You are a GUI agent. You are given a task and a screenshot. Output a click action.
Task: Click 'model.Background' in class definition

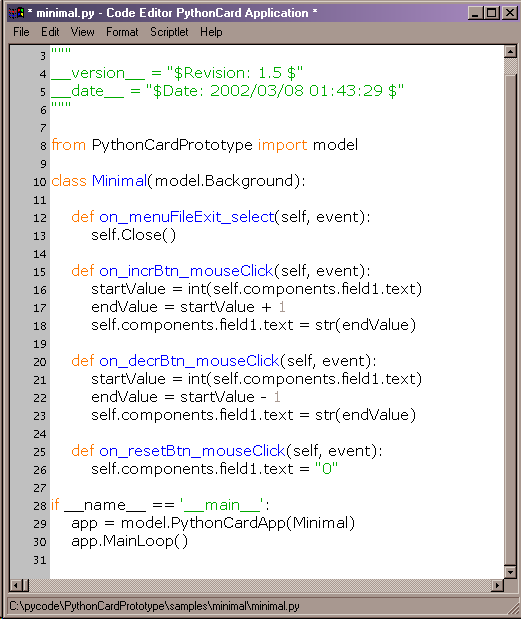pos(224,181)
